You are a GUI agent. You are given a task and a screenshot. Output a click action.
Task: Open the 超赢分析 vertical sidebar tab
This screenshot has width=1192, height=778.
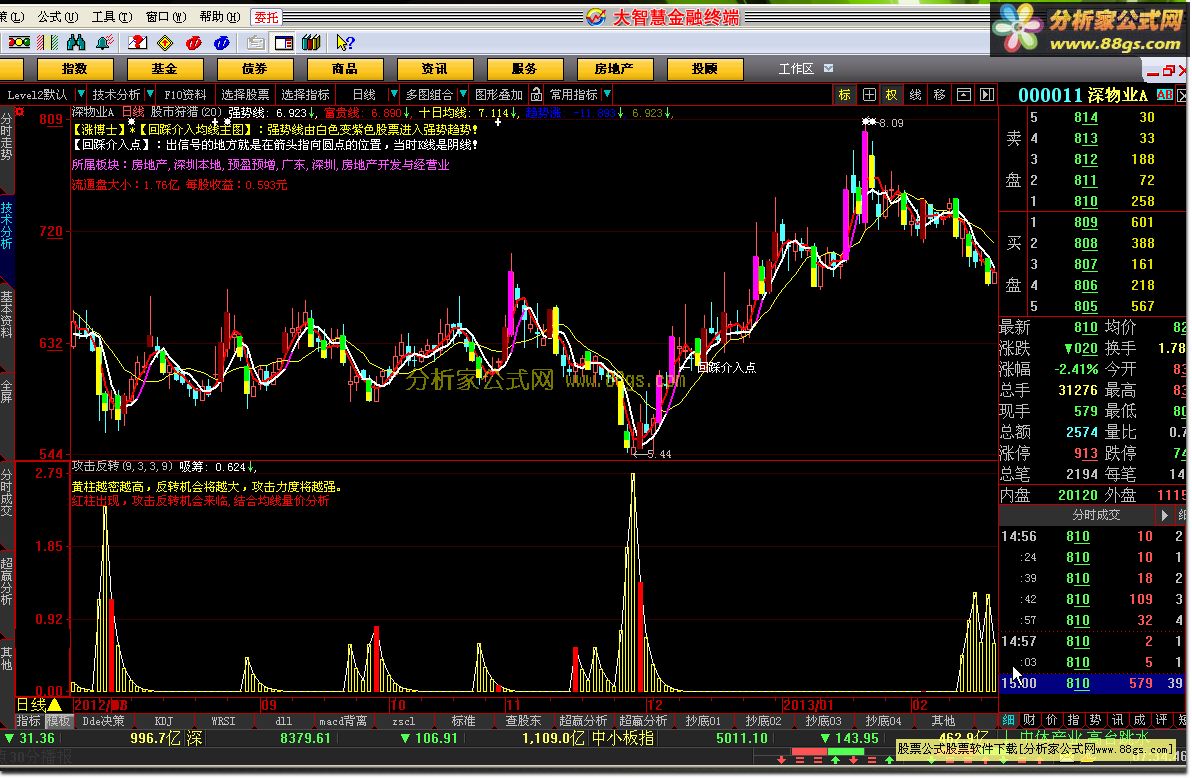pyautogui.click(x=6, y=582)
